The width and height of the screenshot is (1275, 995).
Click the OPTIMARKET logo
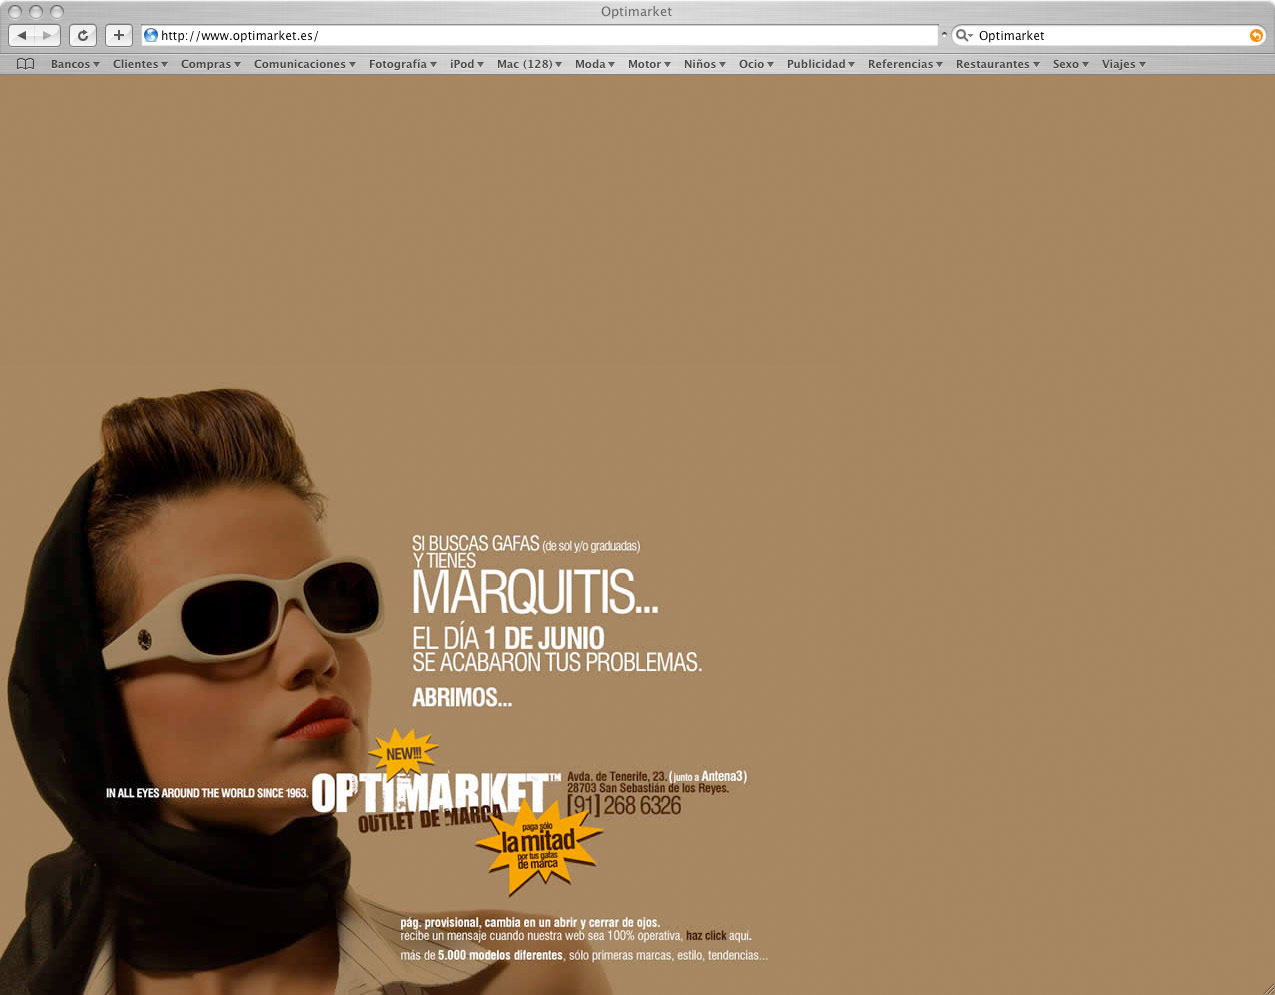tap(436, 793)
